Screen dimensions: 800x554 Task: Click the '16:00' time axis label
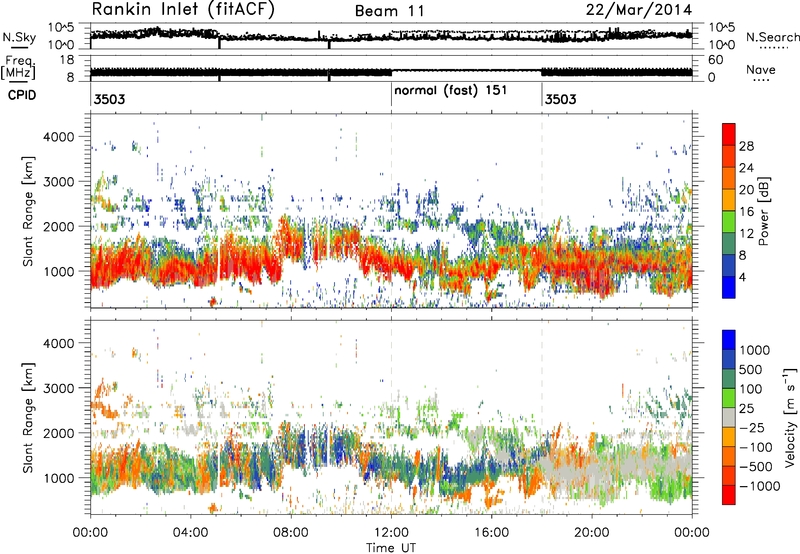[x=491, y=533]
